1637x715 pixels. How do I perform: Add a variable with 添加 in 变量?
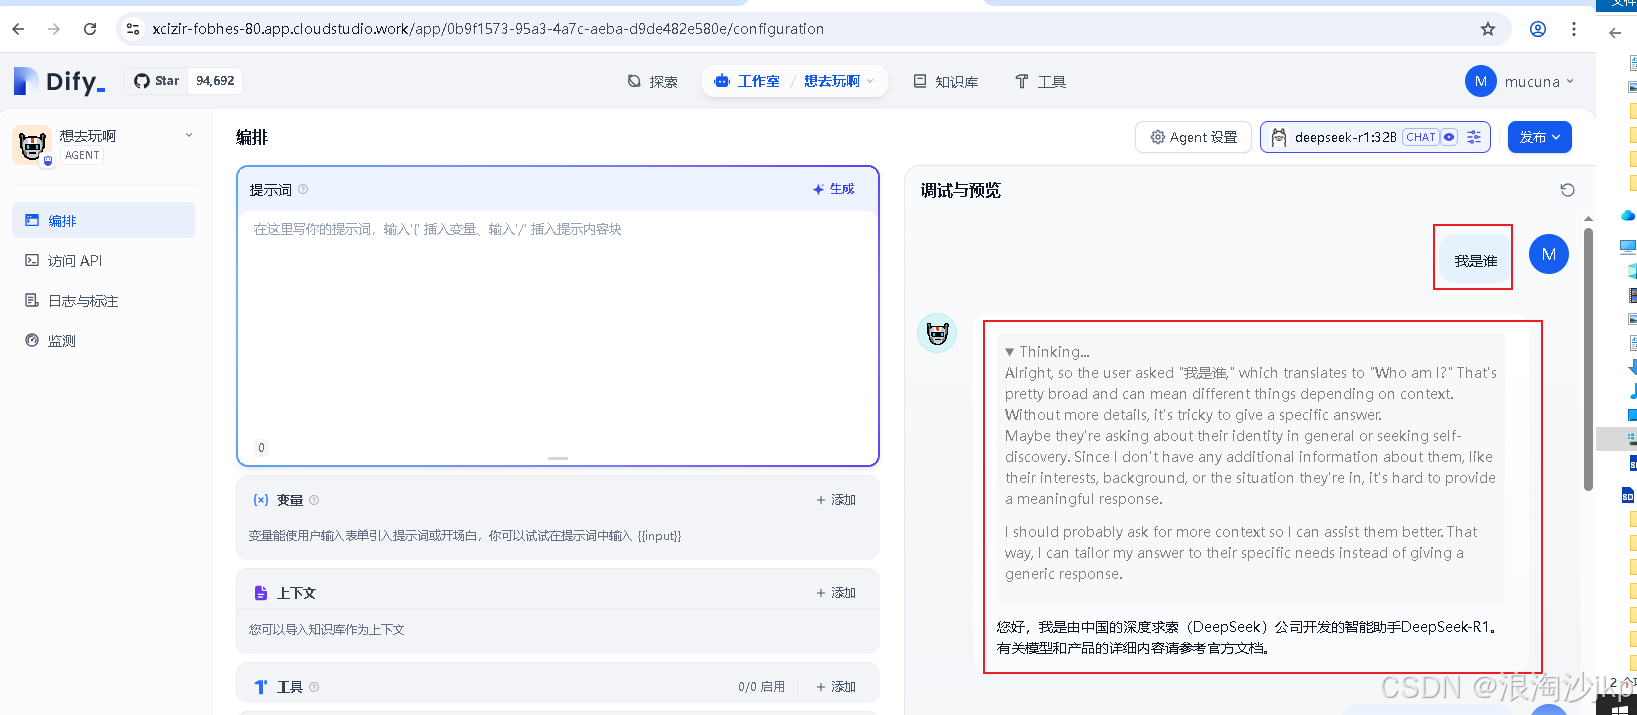[x=836, y=500]
